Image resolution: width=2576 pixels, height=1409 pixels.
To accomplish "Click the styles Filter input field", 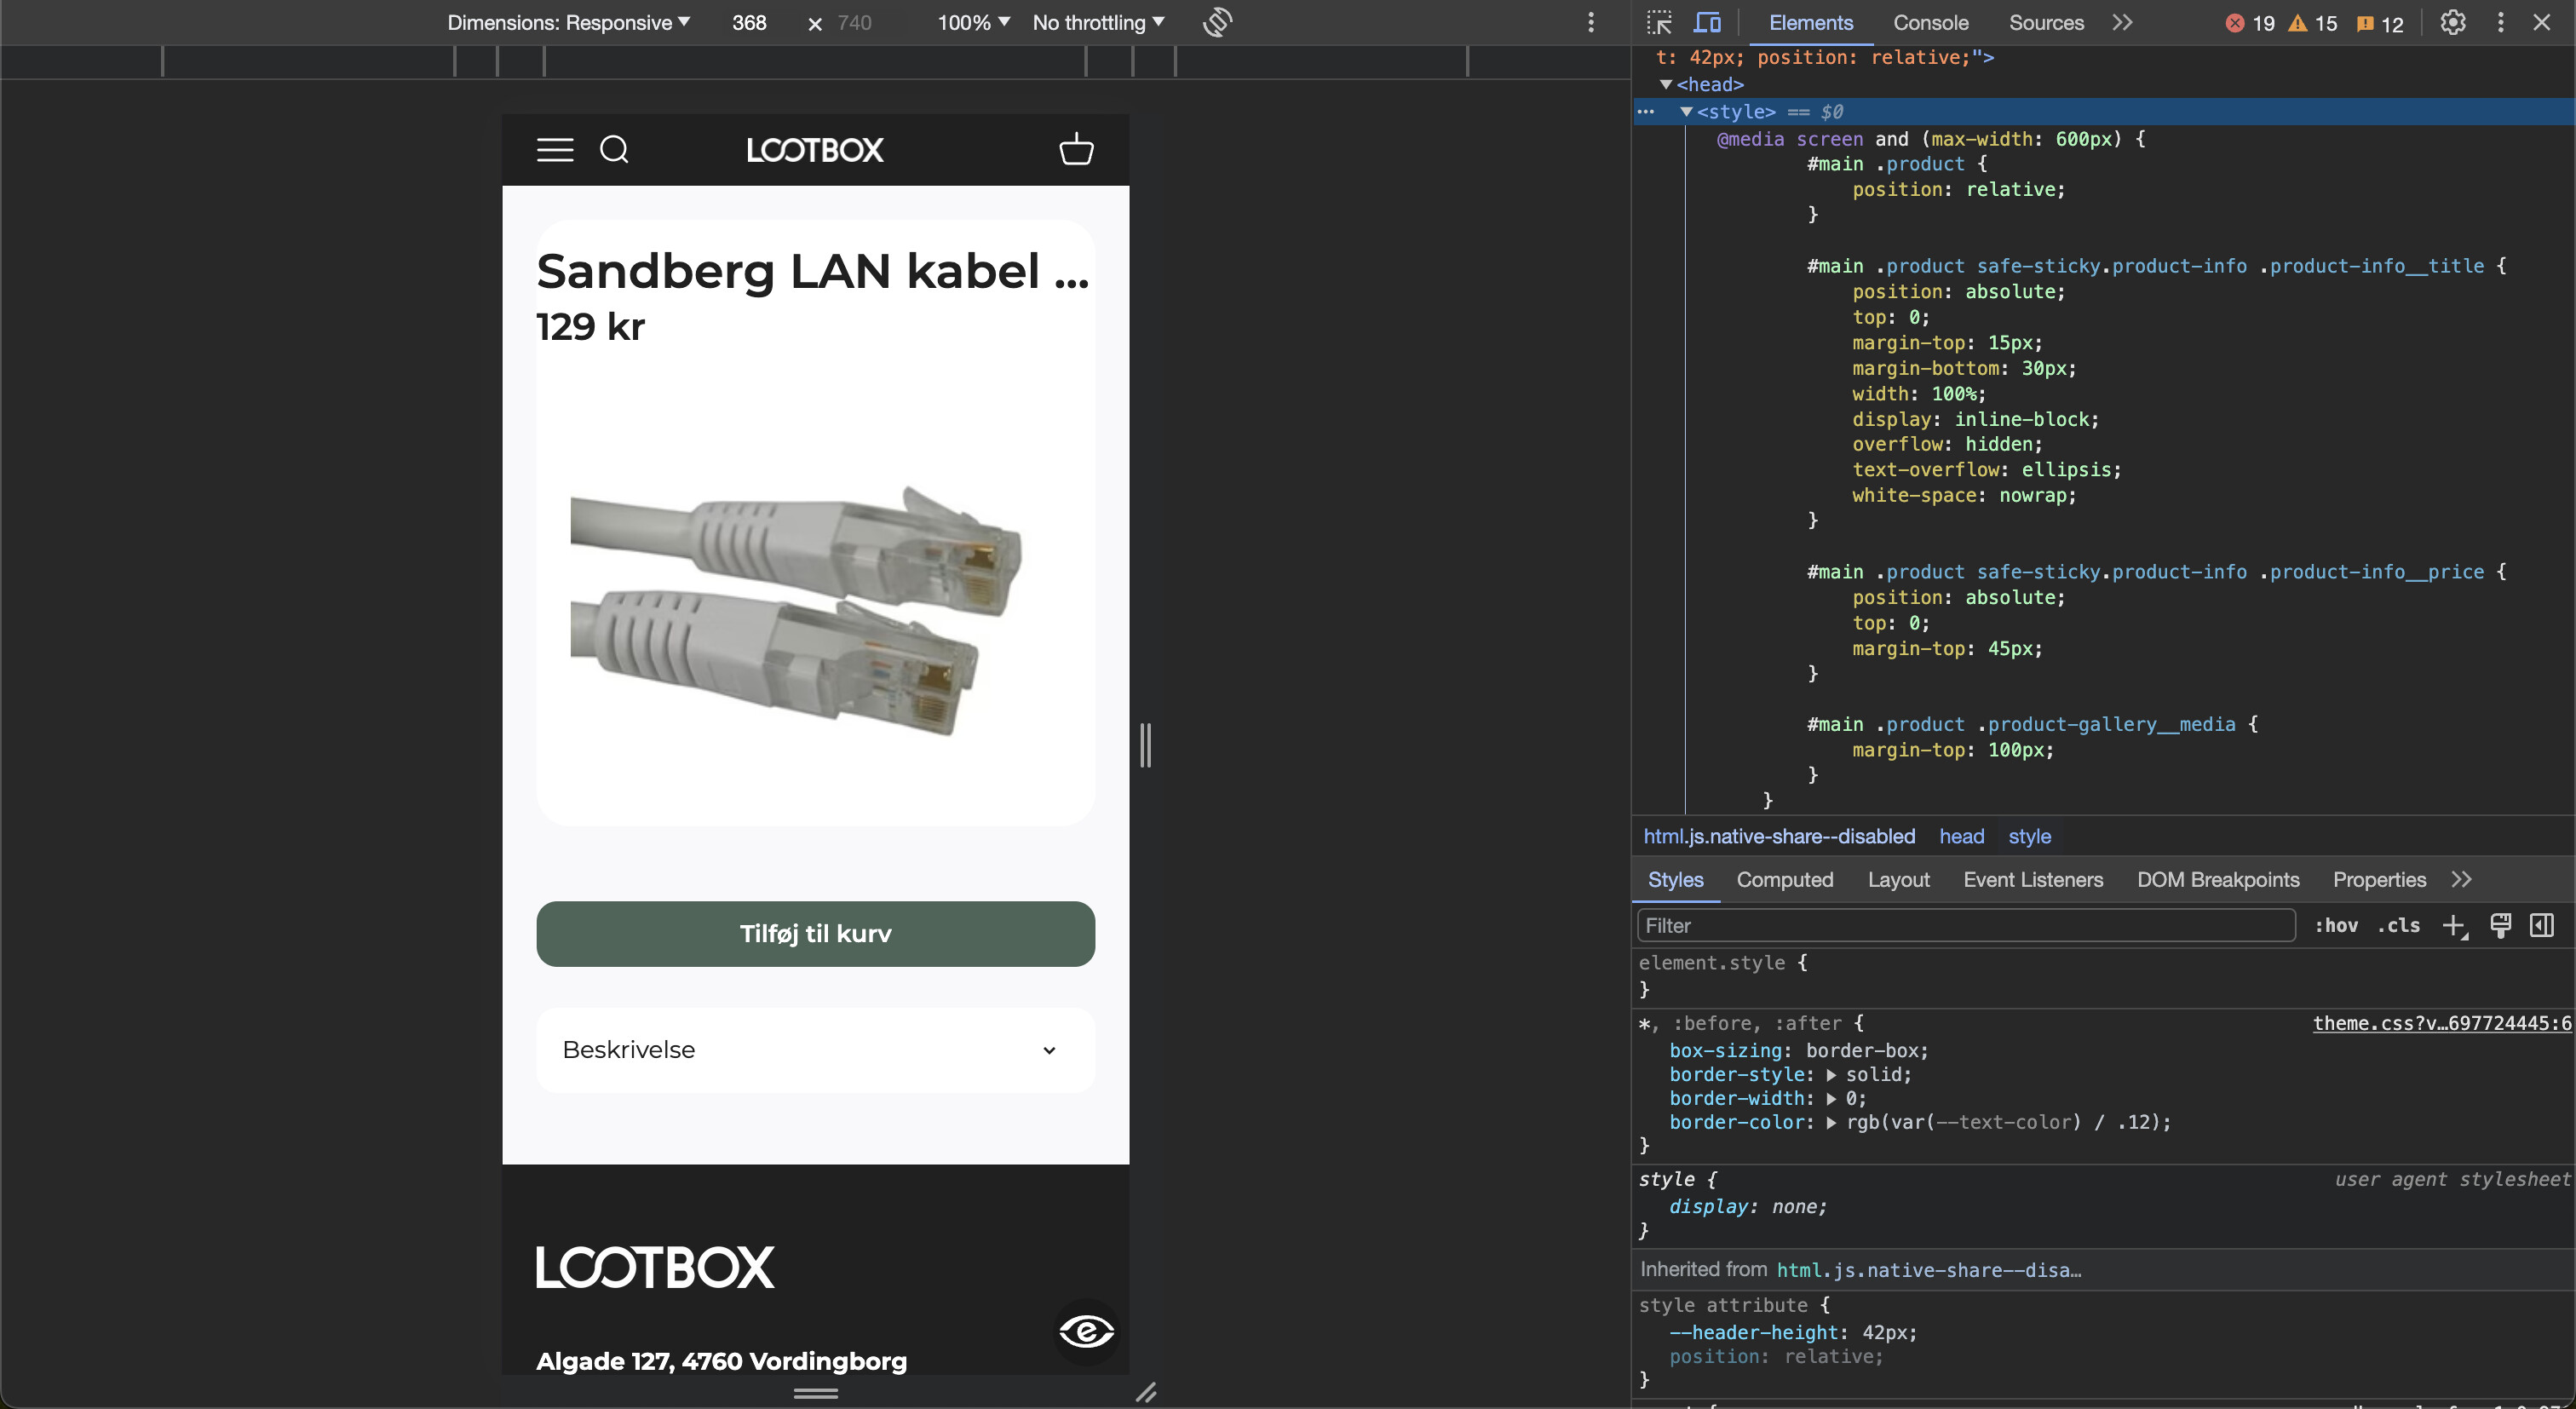I will pyautogui.click(x=1965, y=926).
